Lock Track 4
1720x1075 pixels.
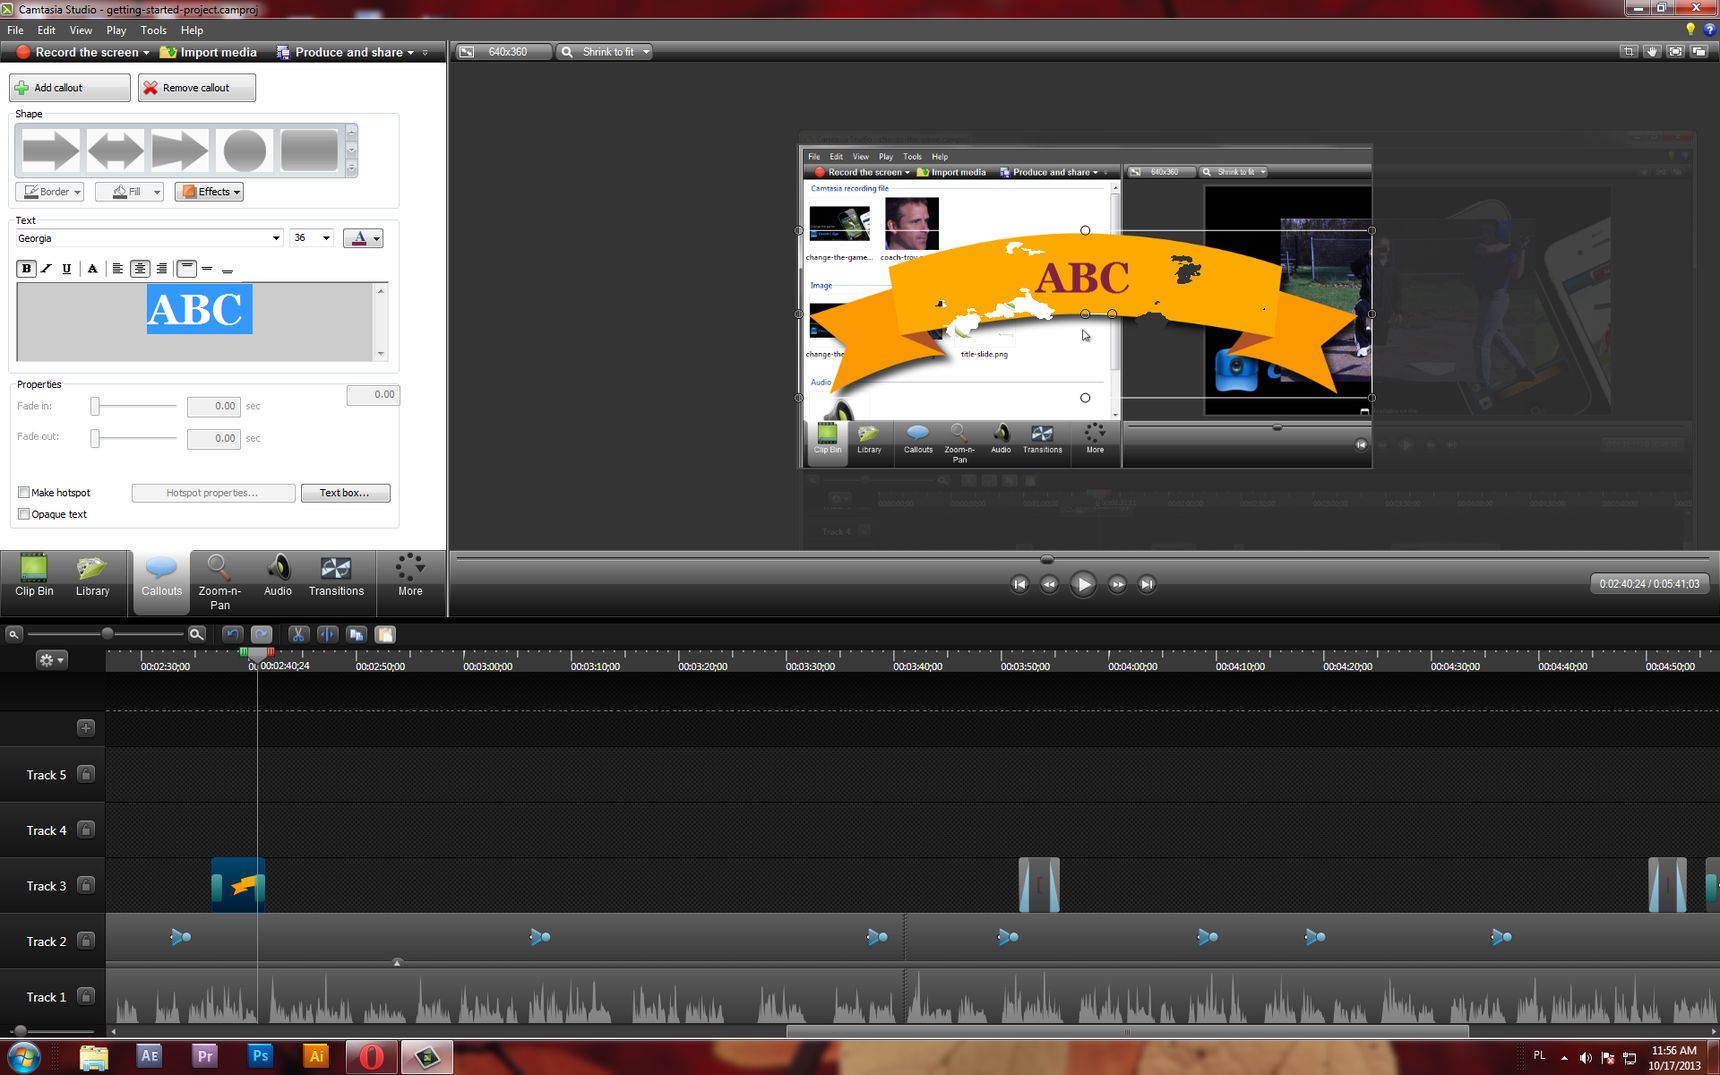click(86, 830)
